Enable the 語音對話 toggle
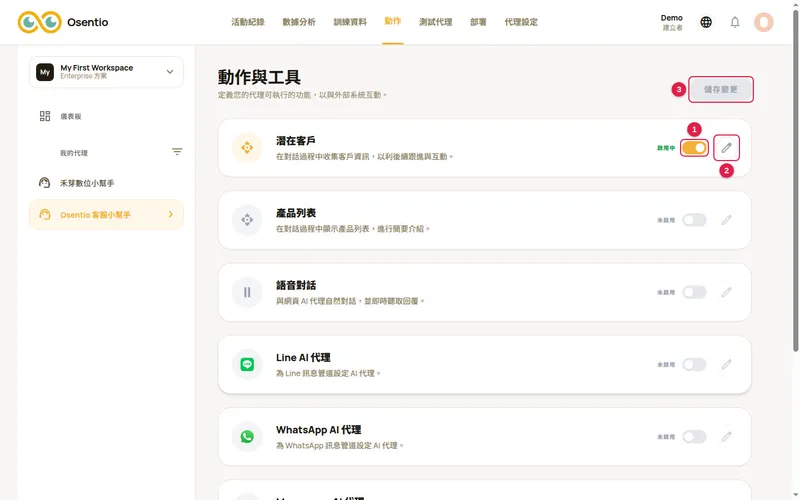This screenshot has height=500, width=800. pyautogui.click(x=694, y=292)
